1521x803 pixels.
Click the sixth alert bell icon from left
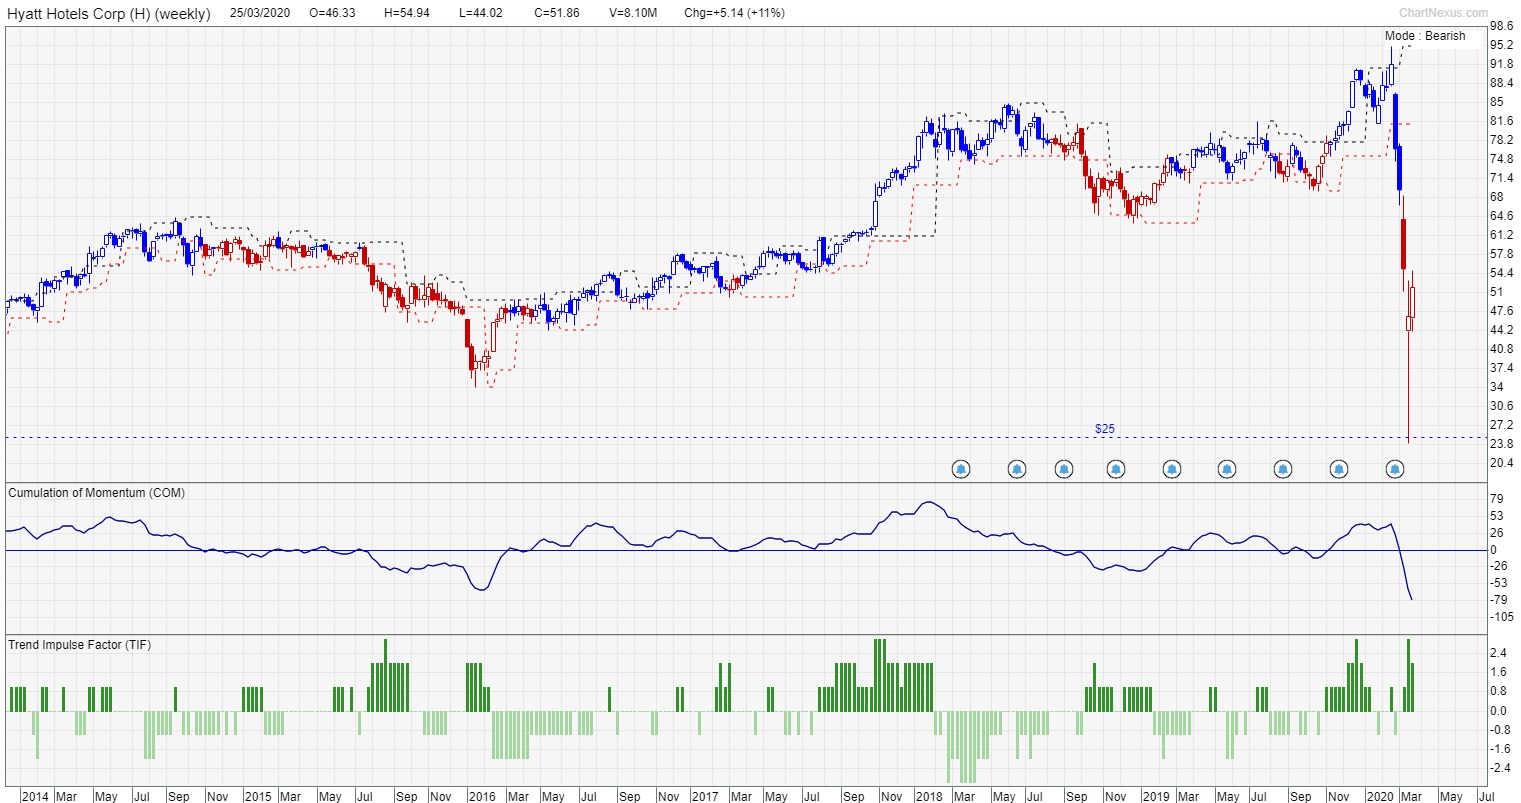[x=1227, y=468]
